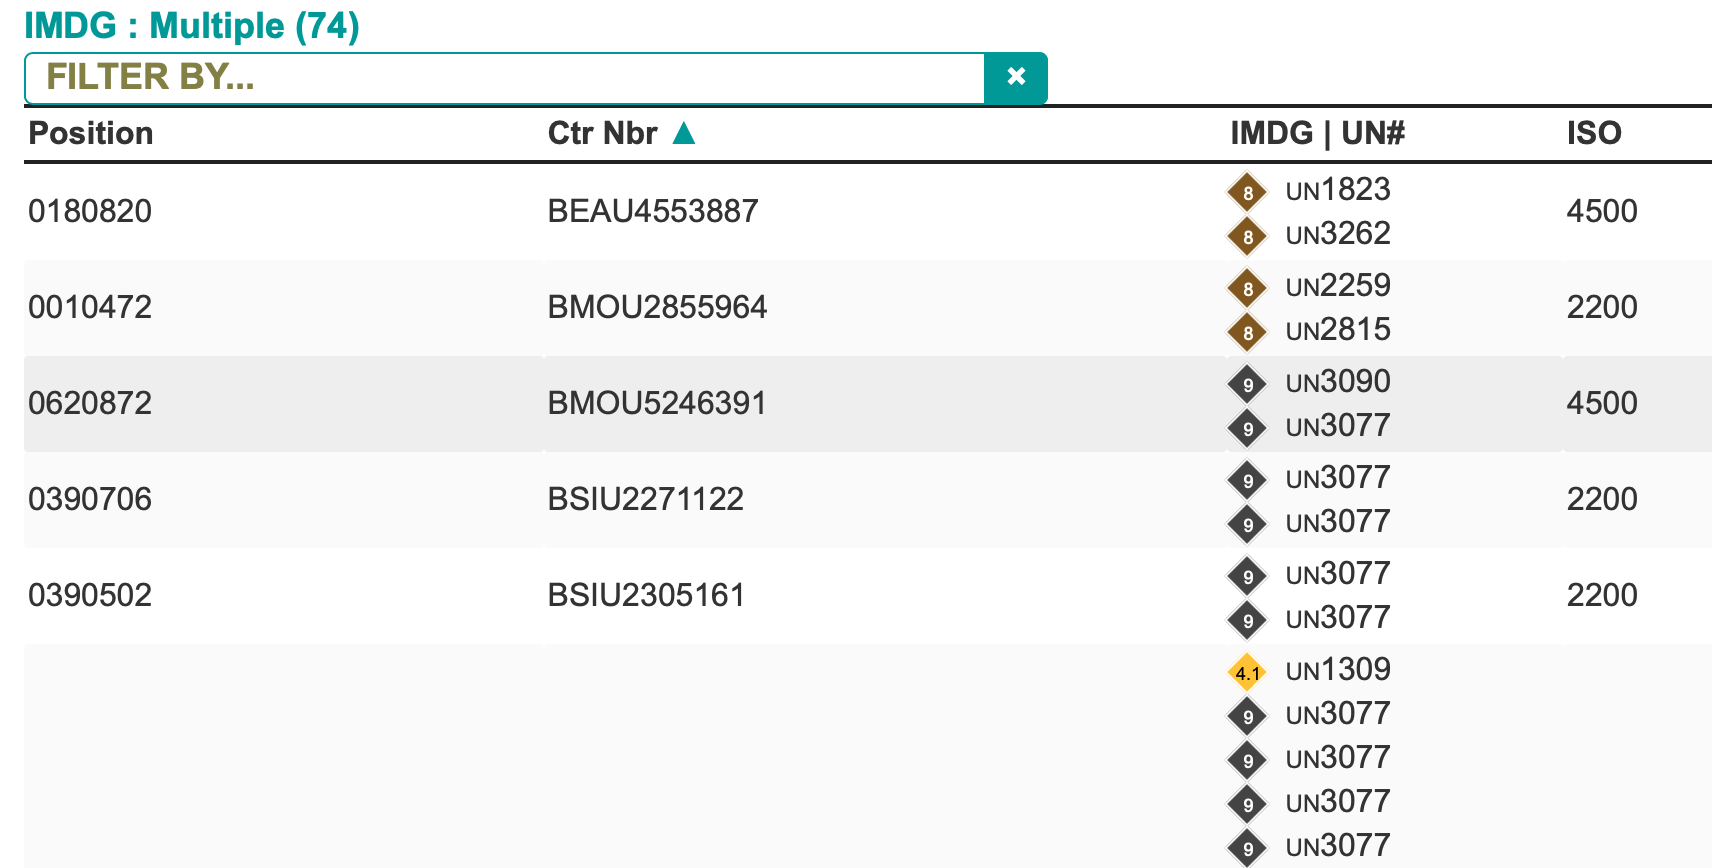1712x868 pixels.
Task: Click the yellow 4.1 hazard icon beside UN1309
Action: [x=1247, y=672]
